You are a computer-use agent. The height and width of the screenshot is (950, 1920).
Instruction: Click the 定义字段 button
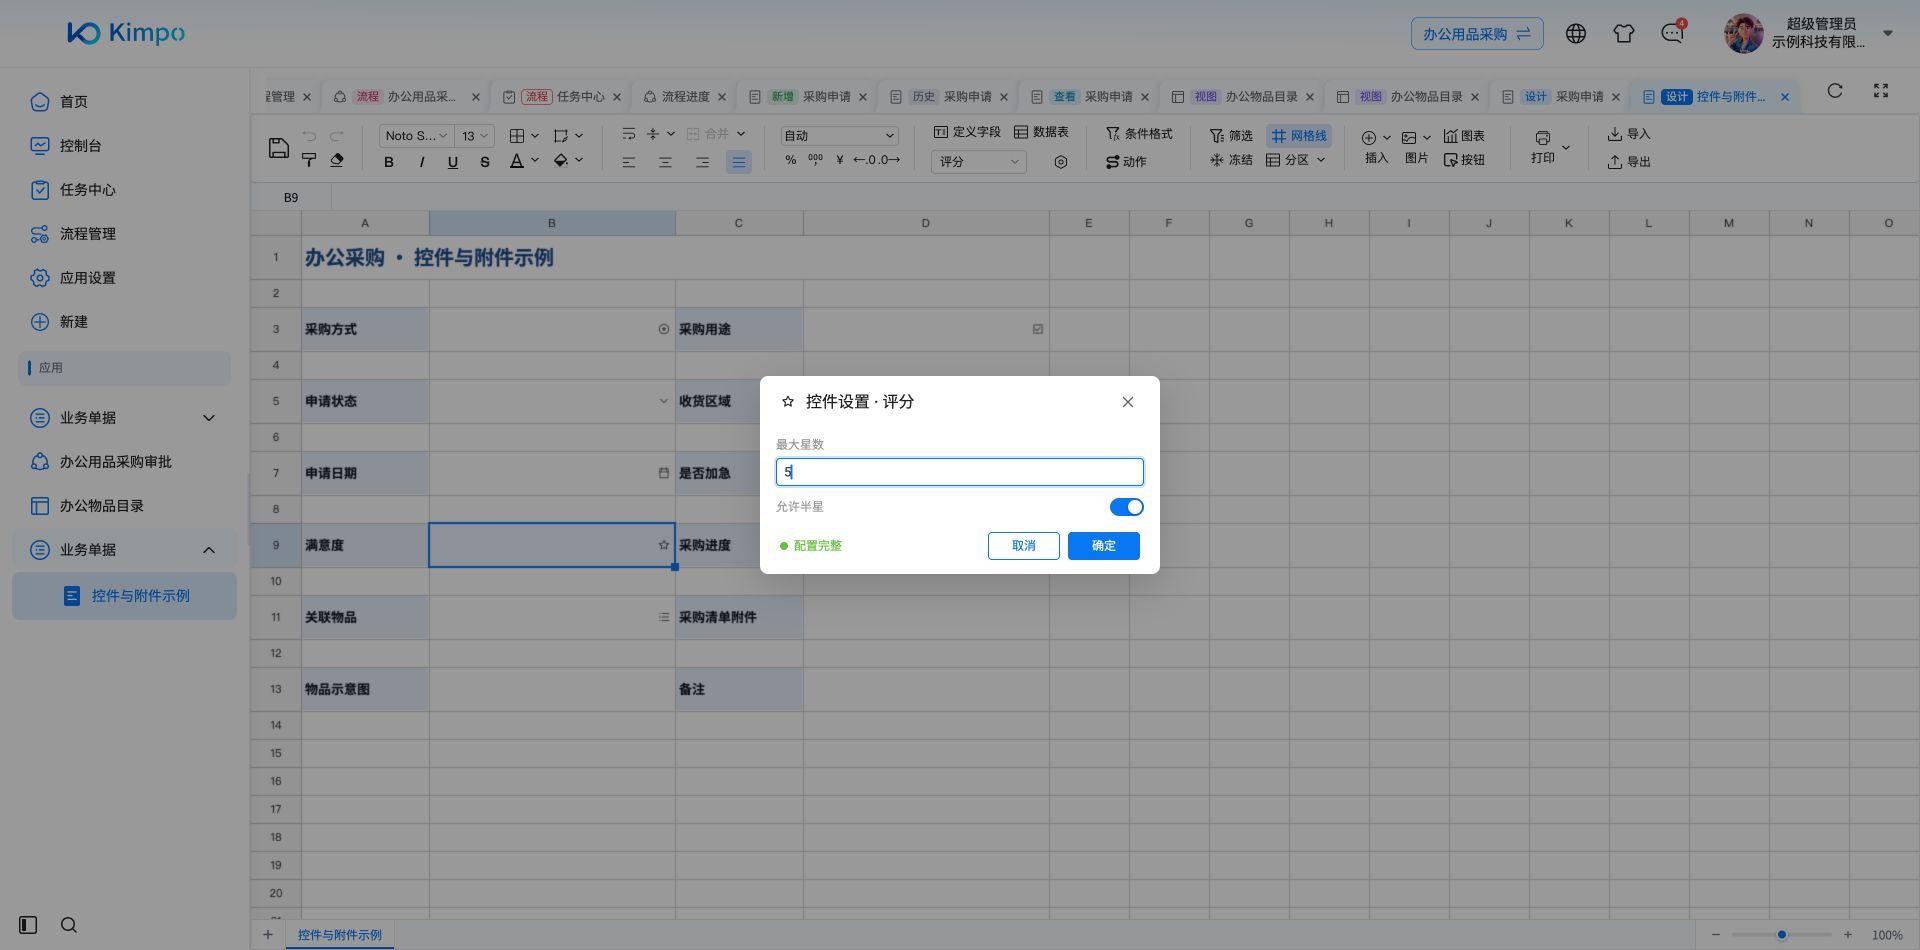tap(967, 132)
